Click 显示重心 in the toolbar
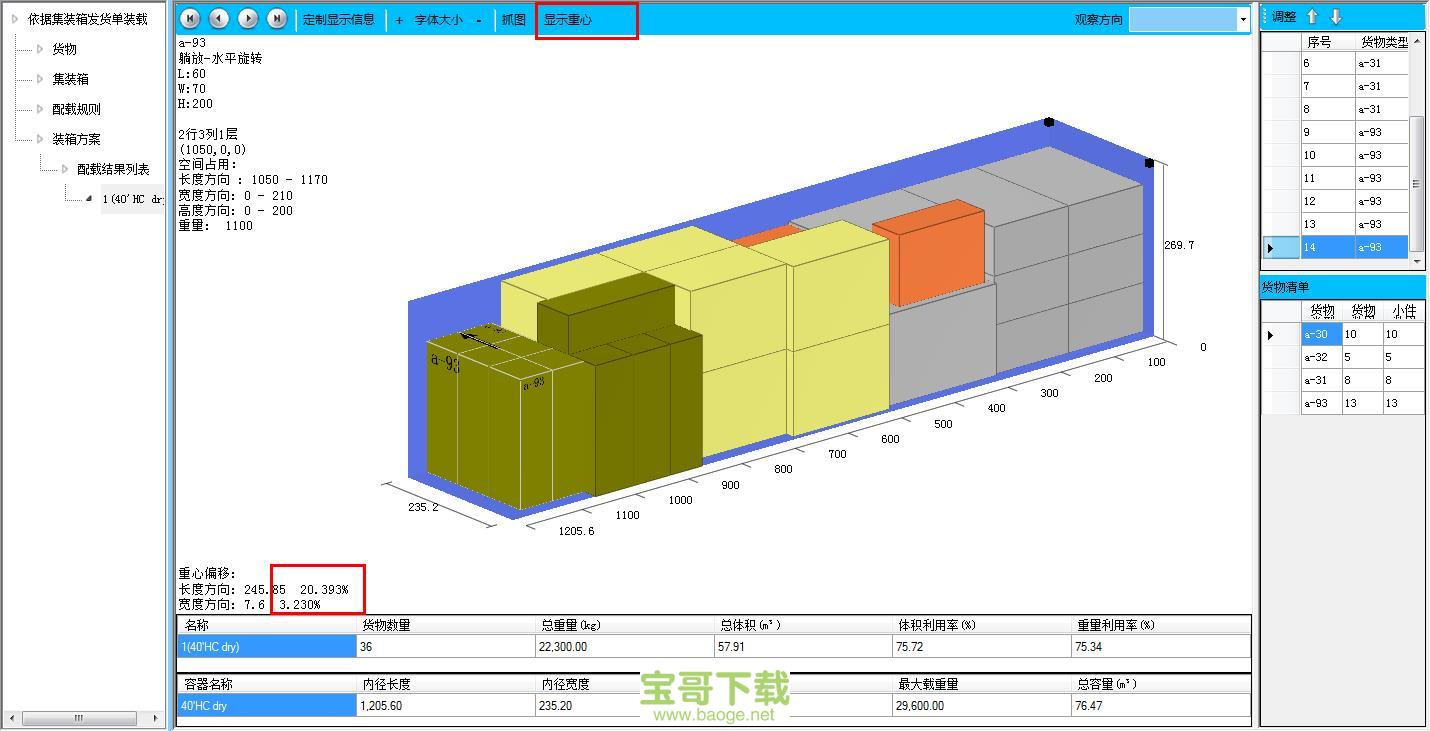Viewport: 1430px width, 731px height. click(x=568, y=20)
